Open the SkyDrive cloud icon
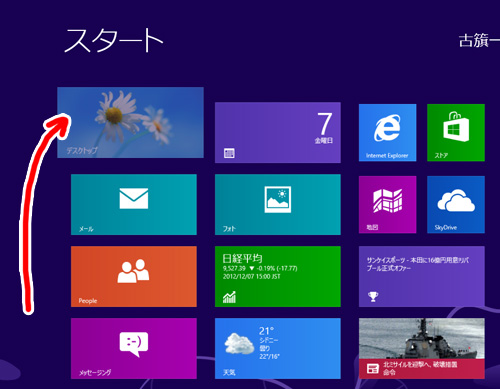 [456, 200]
